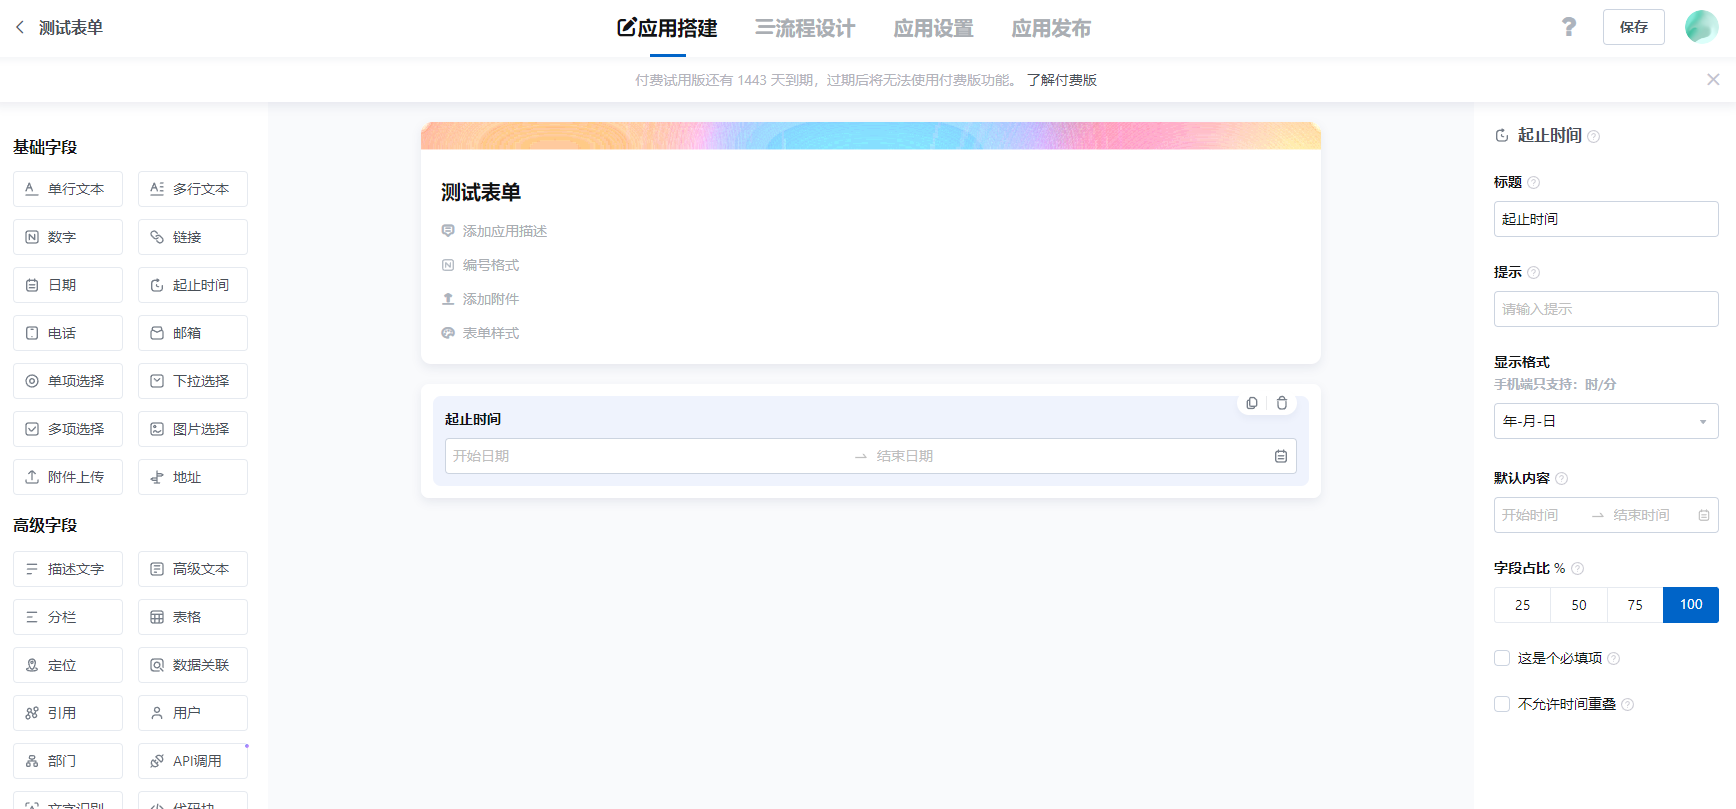1736x809 pixels.
Task: Click the 保存 button
Action: [1633, 27]
